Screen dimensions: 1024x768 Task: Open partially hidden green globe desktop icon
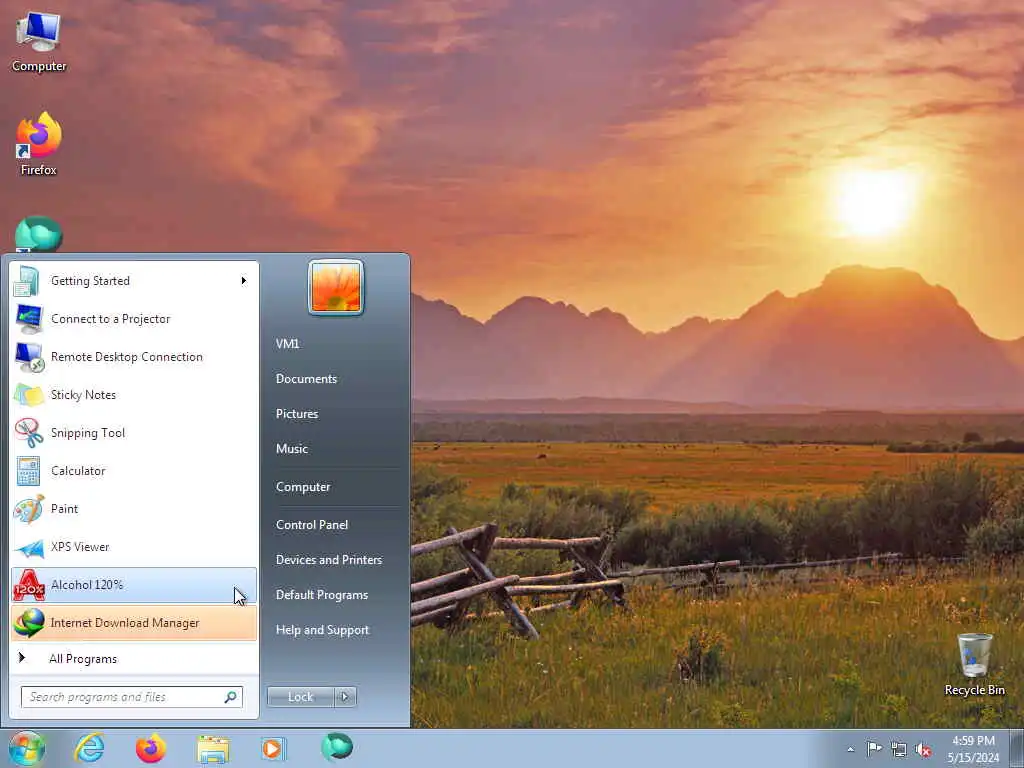39,234
